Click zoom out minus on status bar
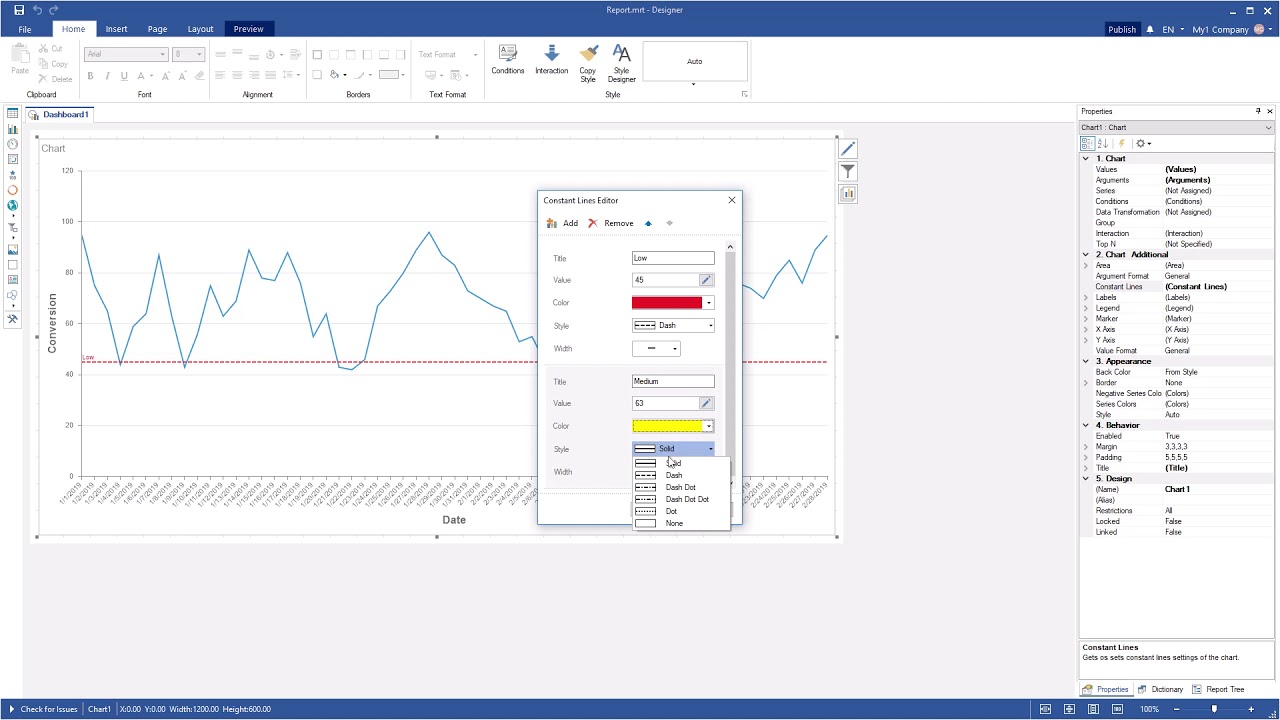 point(1178,709)
